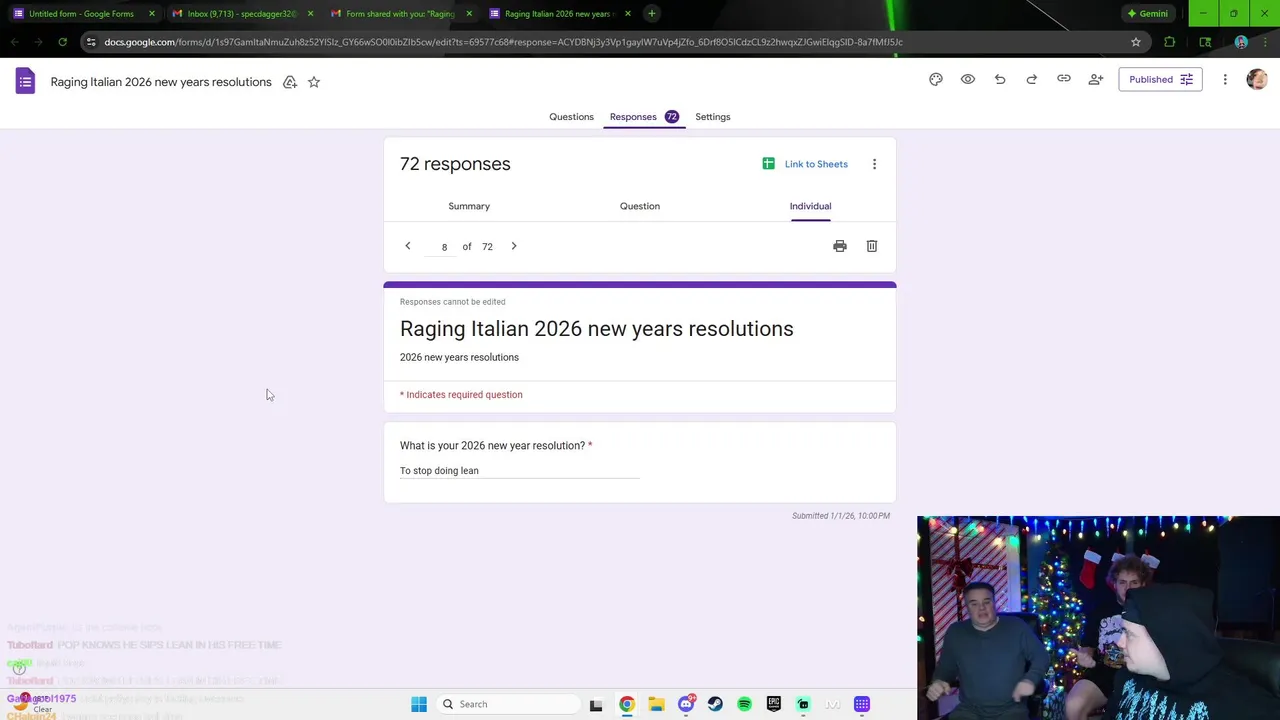Click the Submitted 1/1/26, 10:00 PM timestamp

[x=841, y=516]
